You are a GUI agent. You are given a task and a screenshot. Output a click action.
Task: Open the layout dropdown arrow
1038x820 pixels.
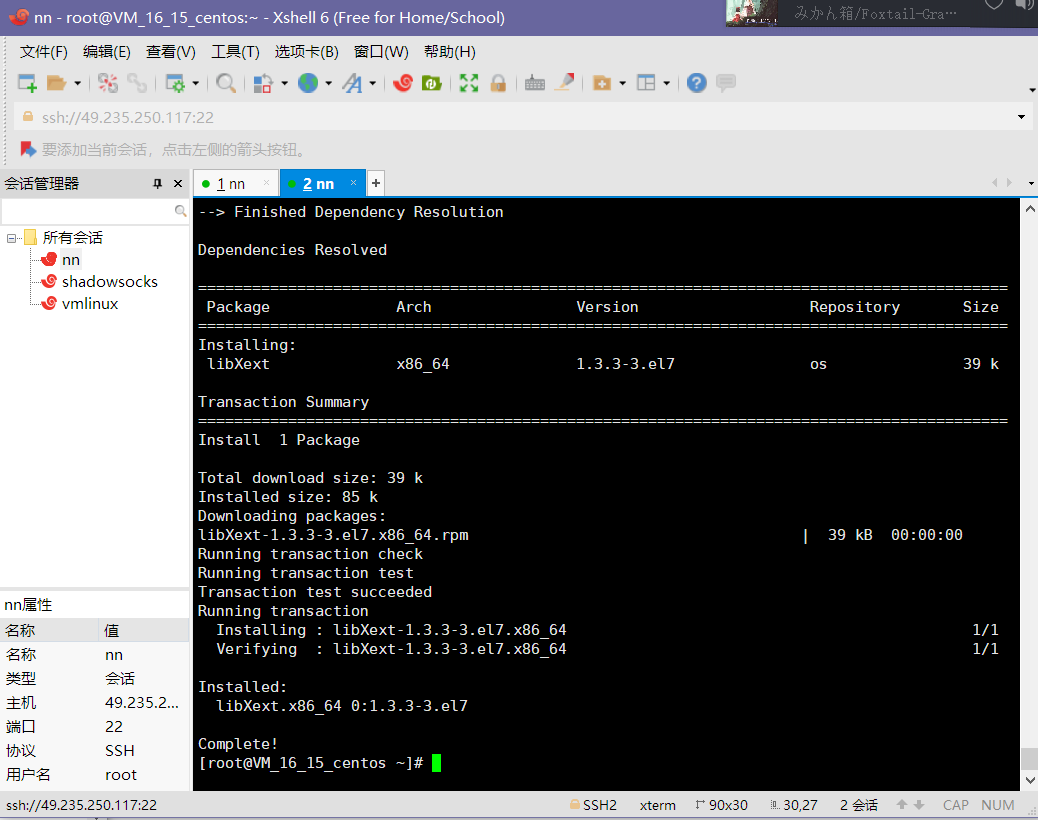point(667,83)
